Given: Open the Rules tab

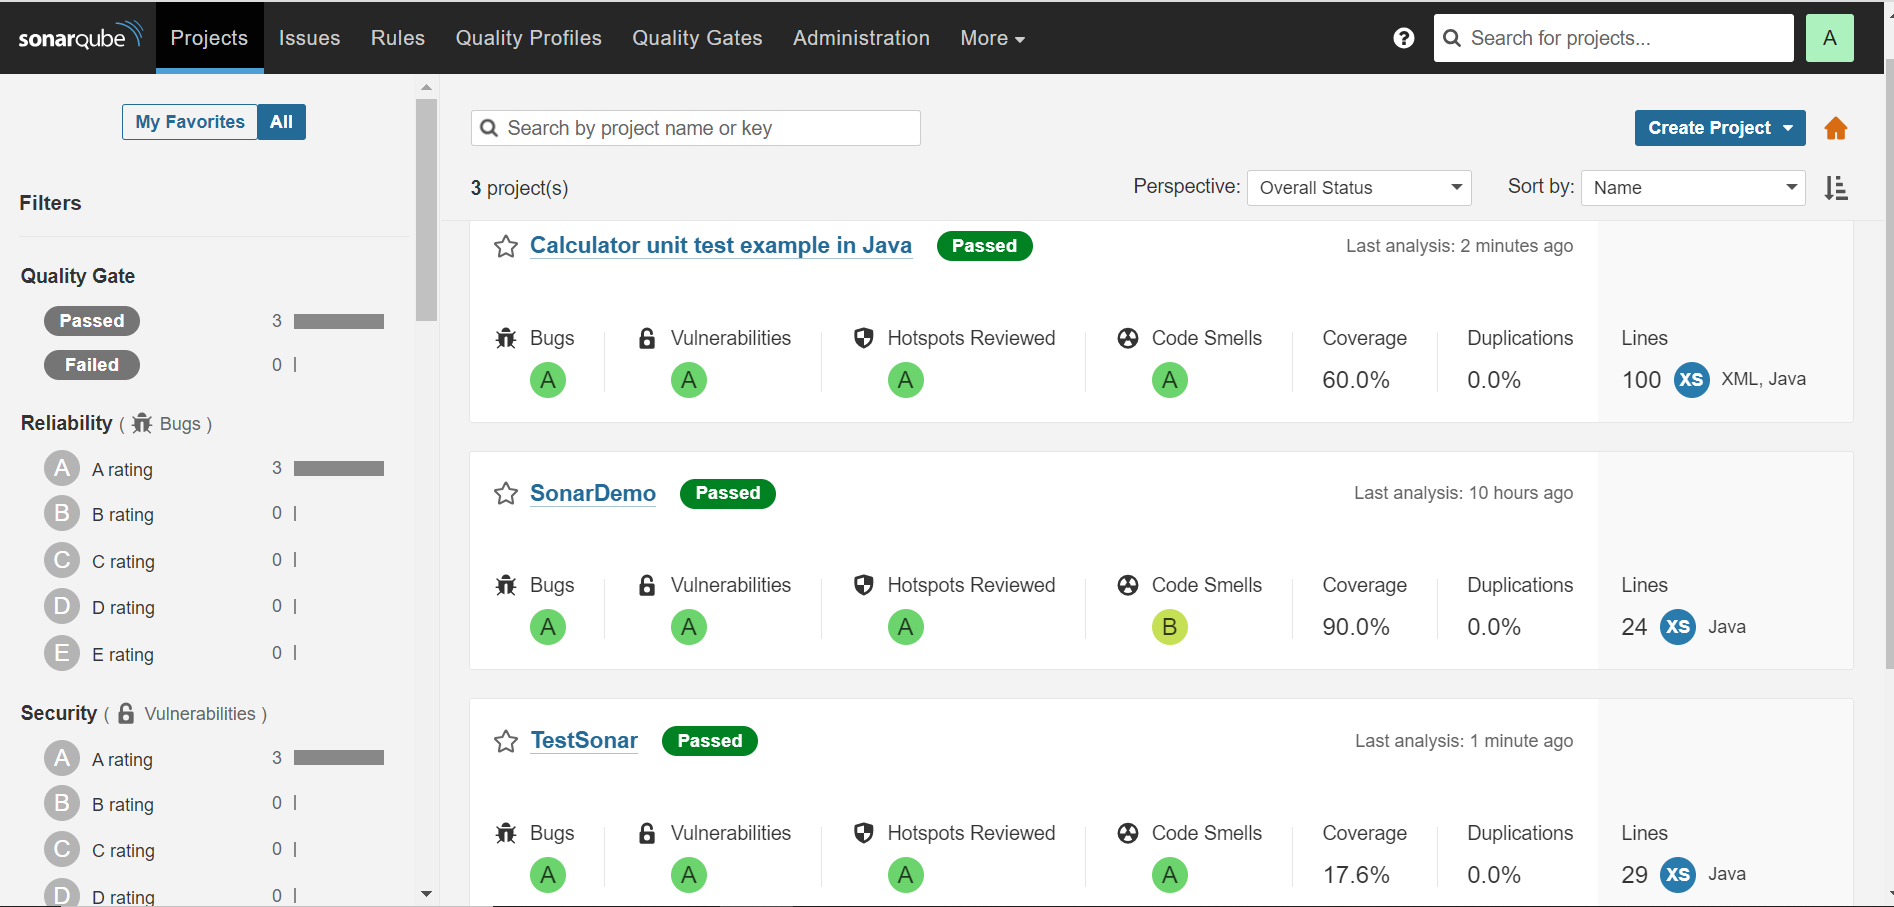Looking at the screenshot, I should tap(398, 38).
